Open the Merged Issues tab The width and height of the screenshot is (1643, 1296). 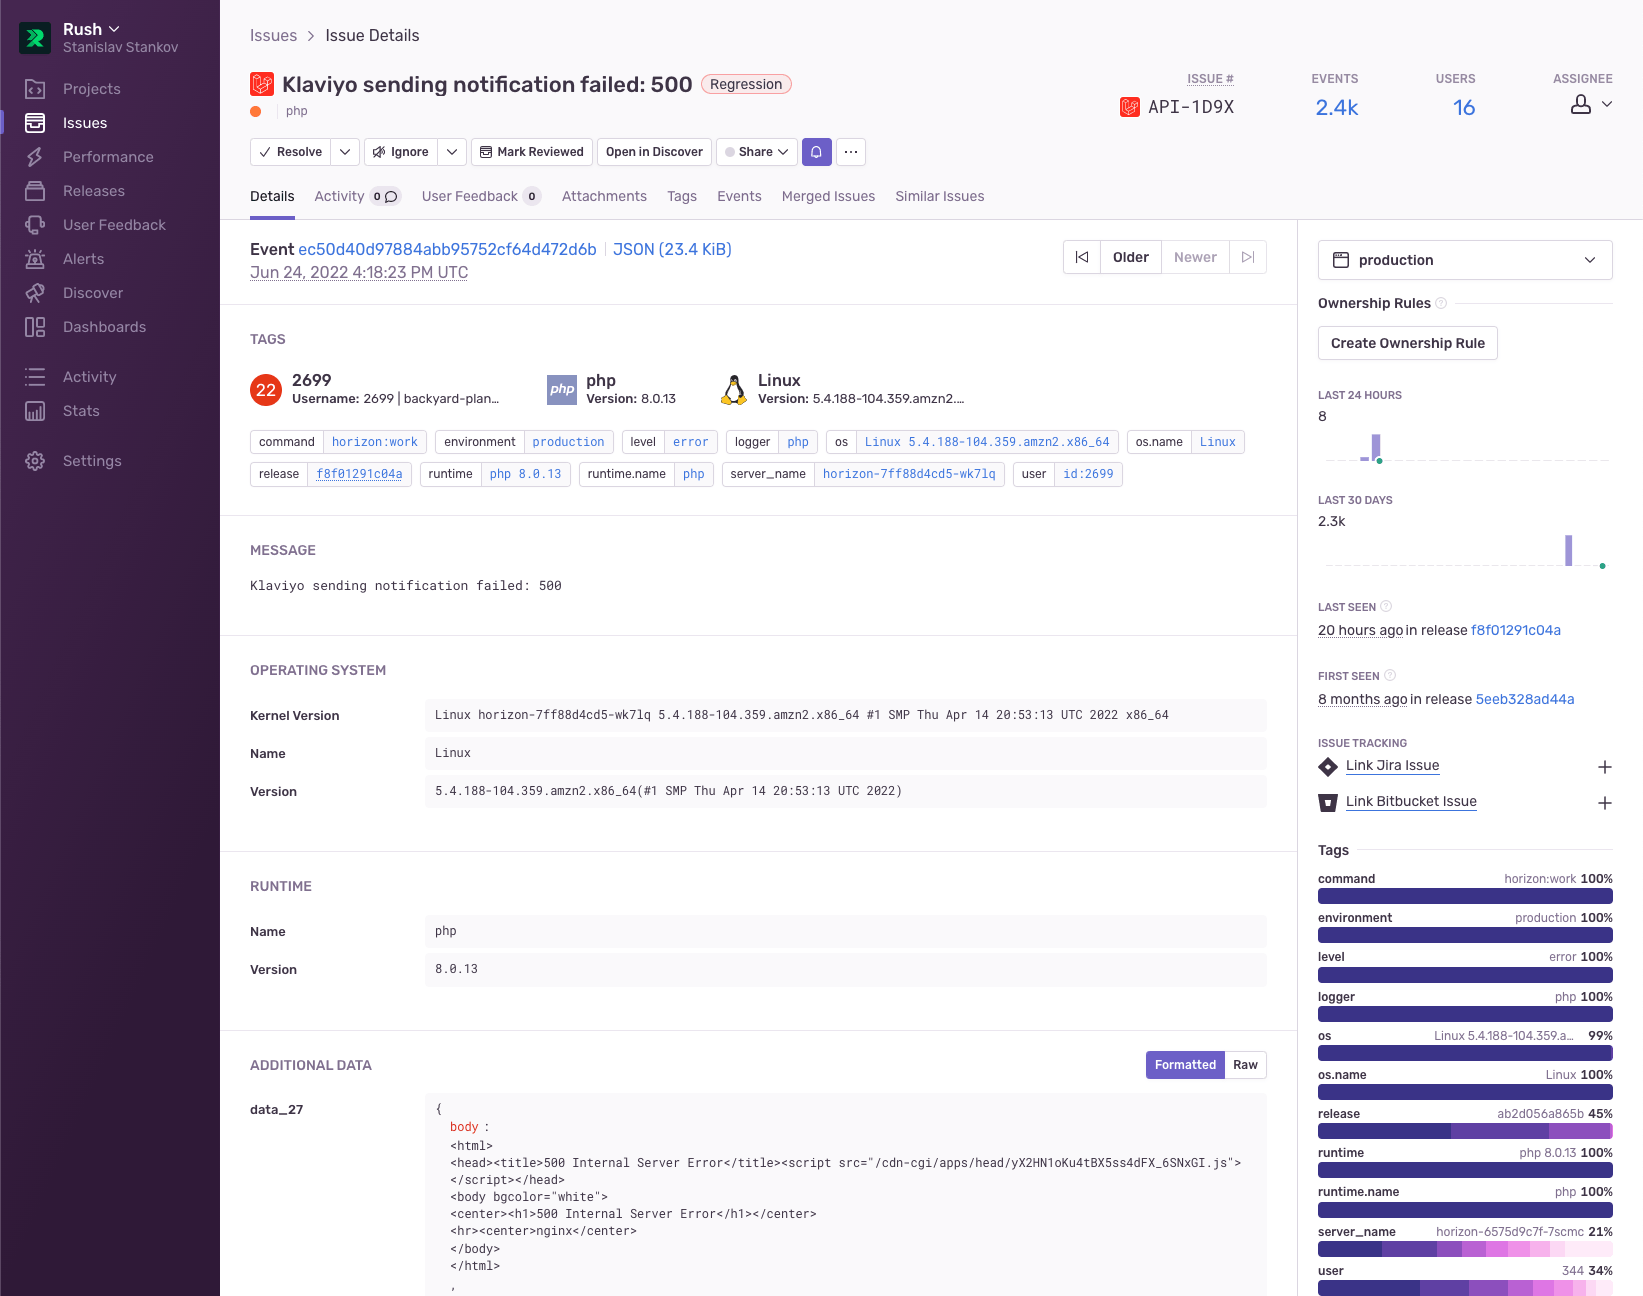click(x=828, y=196)
